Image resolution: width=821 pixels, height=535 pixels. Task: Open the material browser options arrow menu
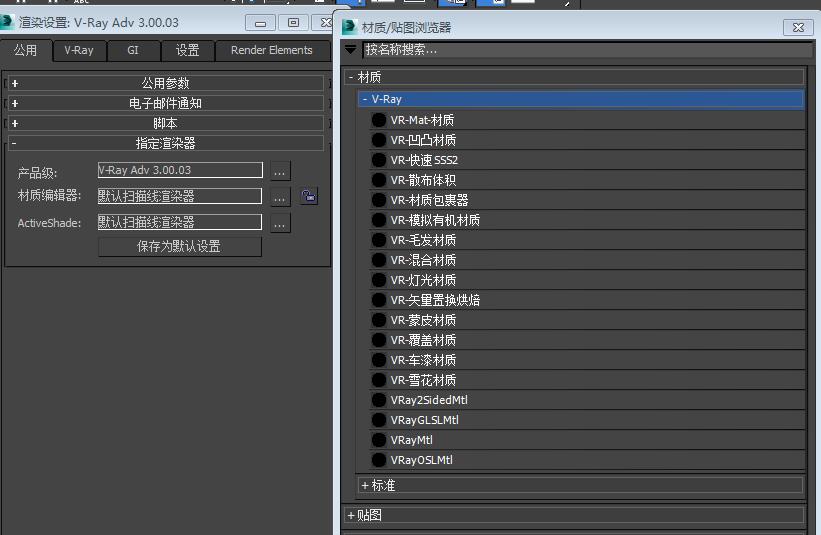pos(351,50)
